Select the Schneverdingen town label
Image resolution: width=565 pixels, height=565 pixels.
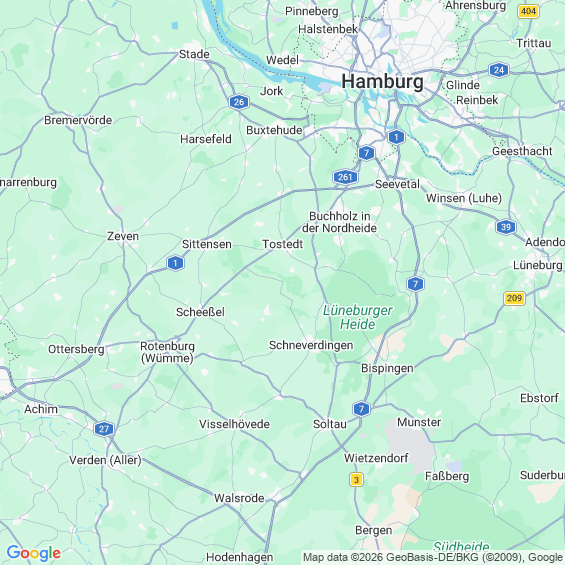311,345
